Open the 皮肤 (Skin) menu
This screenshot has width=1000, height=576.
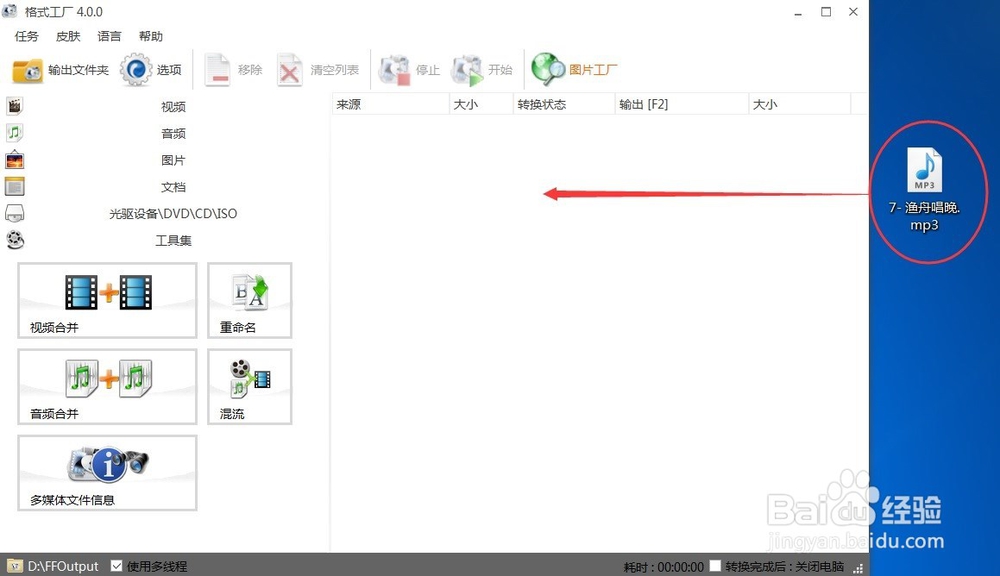67,36
